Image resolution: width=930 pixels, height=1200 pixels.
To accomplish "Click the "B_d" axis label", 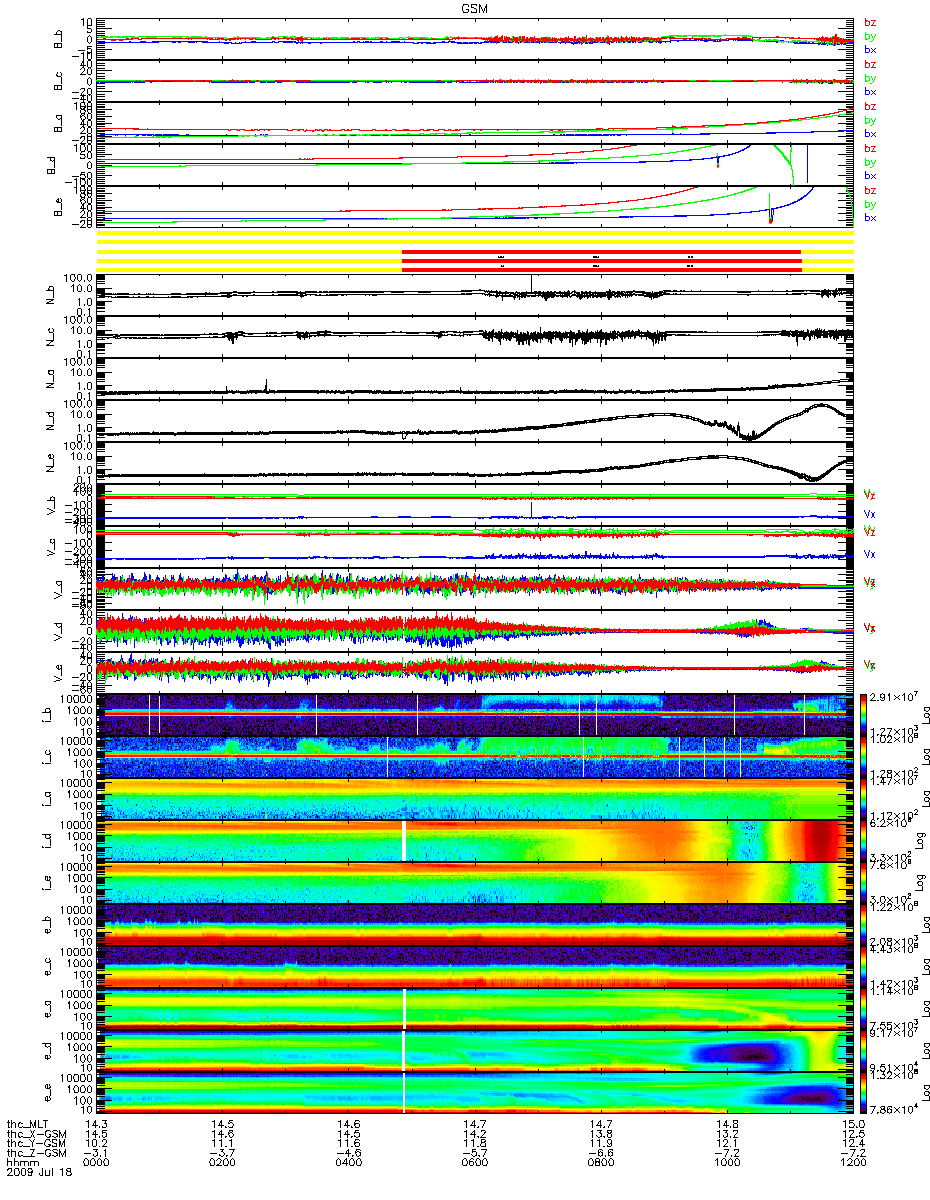I will 50,165.
